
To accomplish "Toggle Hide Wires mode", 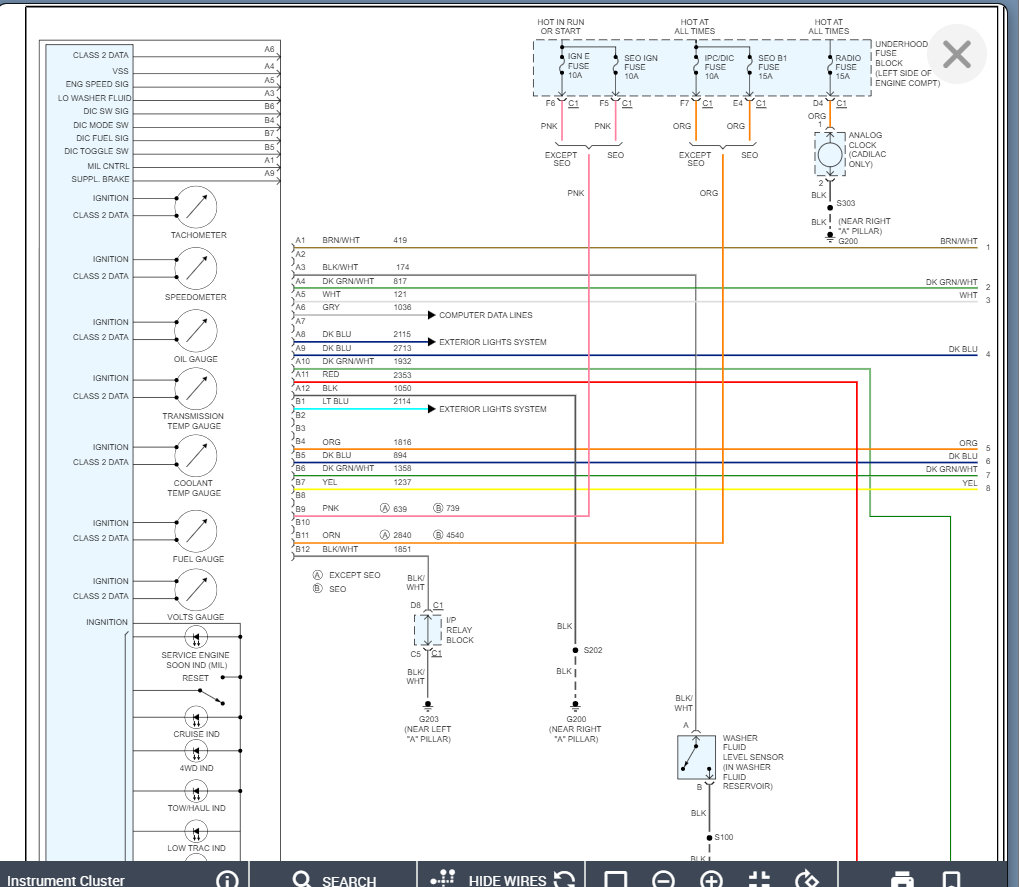I will pos(488,879).
